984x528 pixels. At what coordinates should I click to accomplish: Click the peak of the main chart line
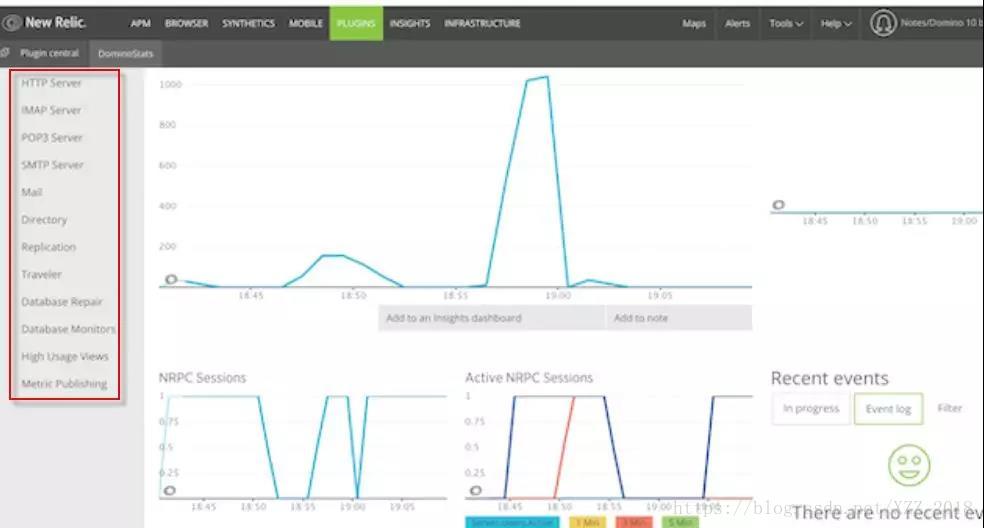(x=547, y=77)
